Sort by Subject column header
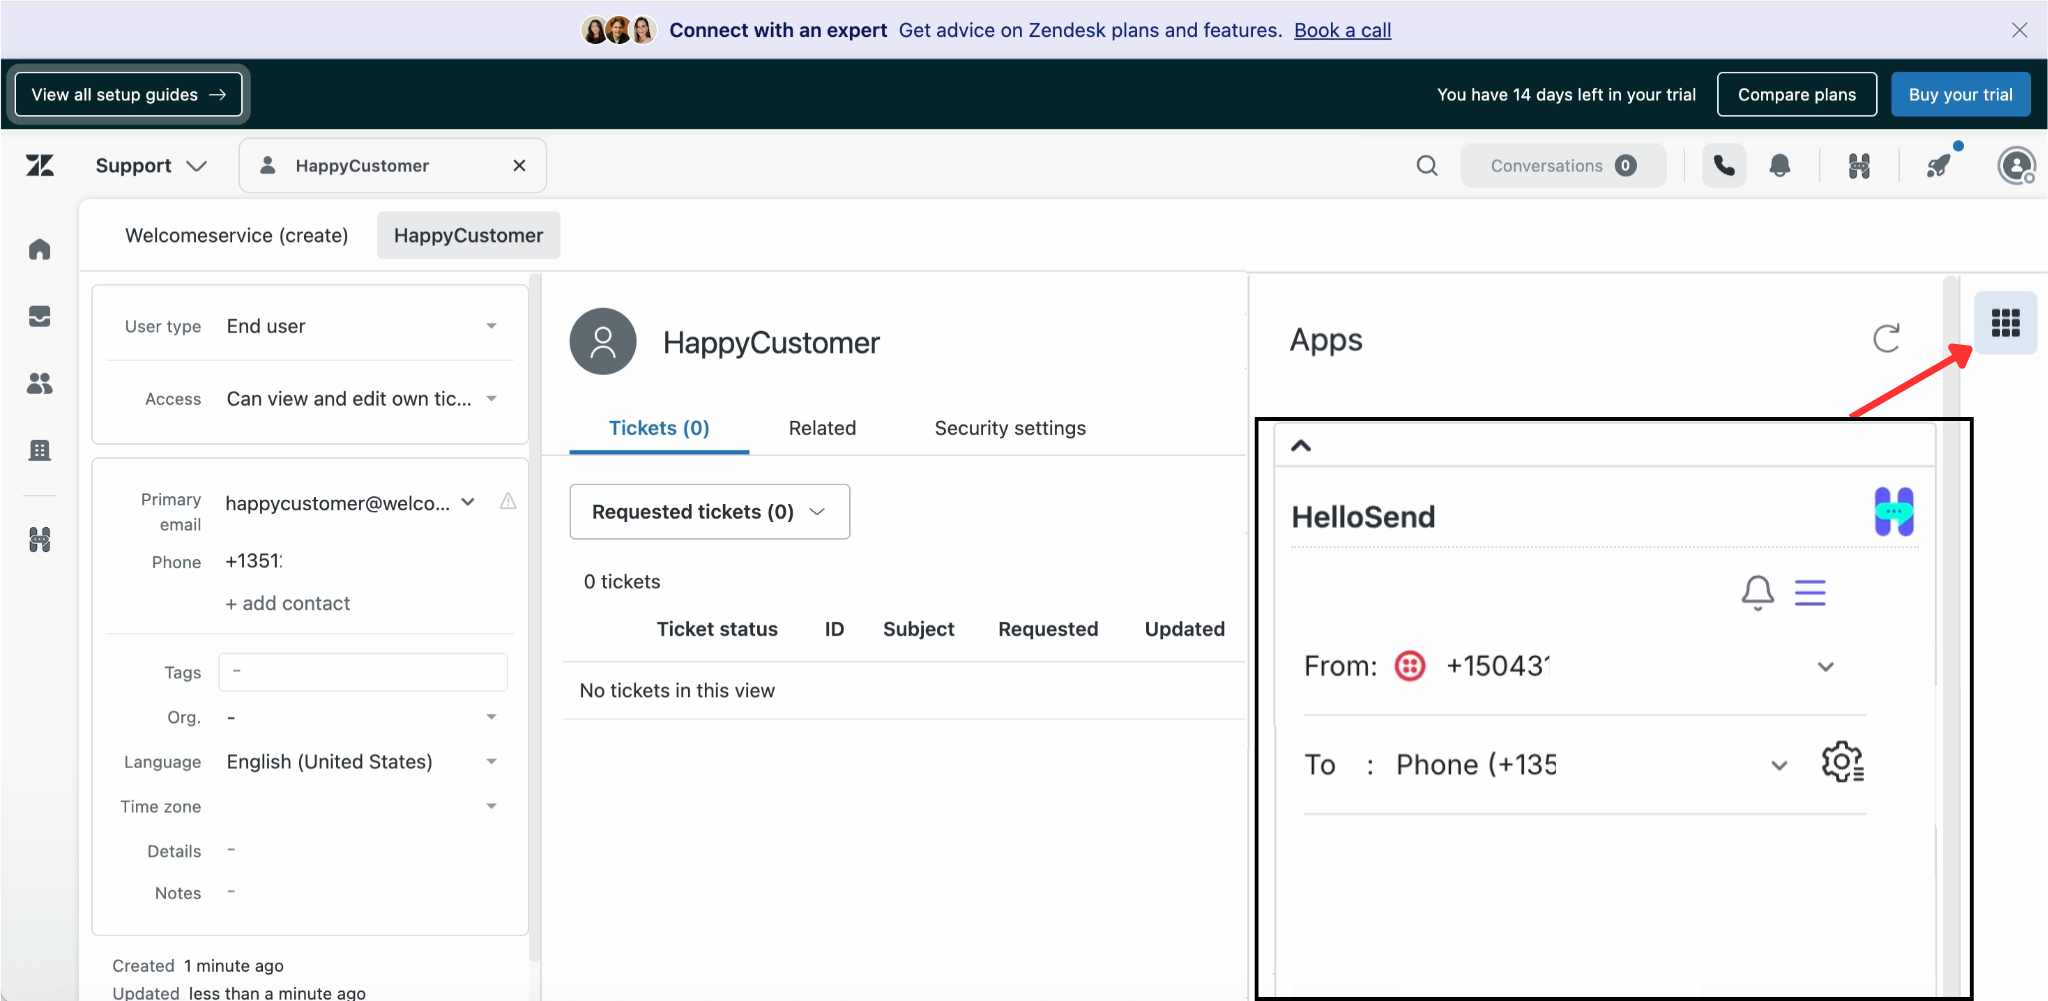2048x1001 pixels. (918, 629)
